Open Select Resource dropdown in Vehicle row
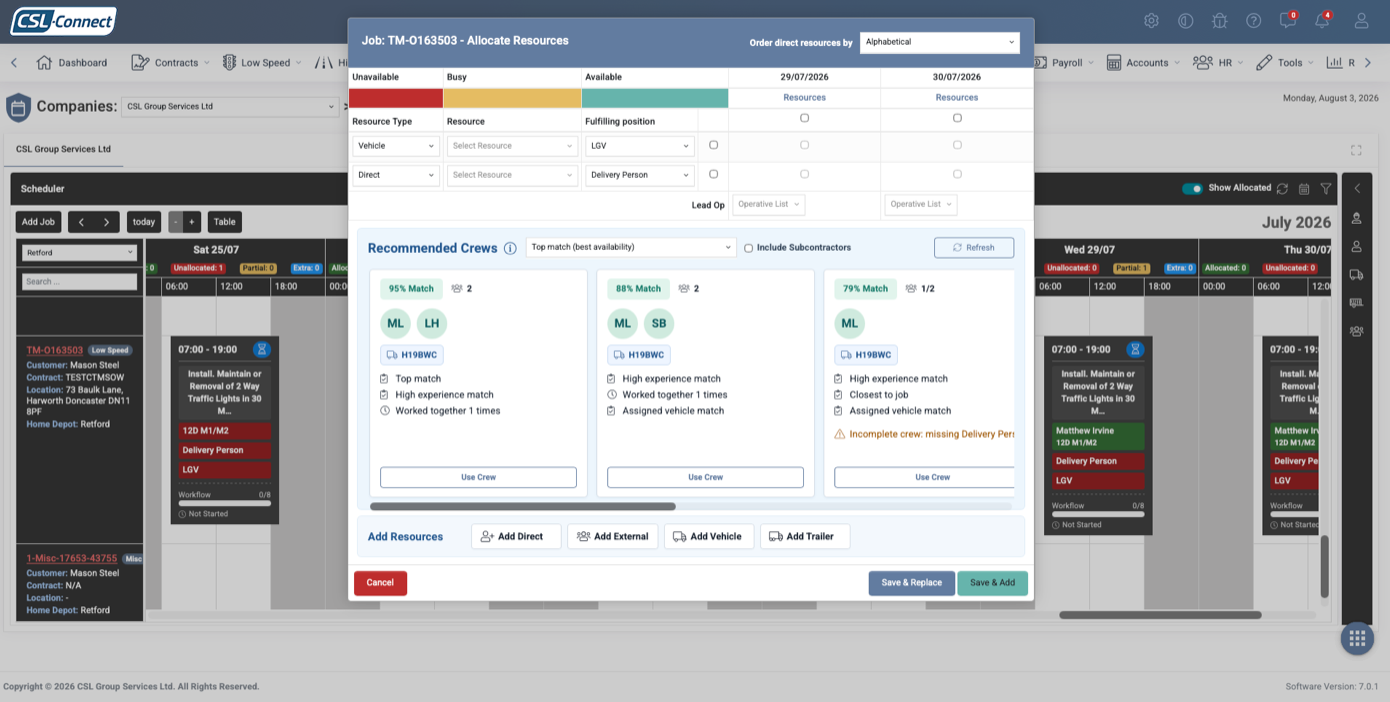This screenshot has height=702, width=1390. click(513, 146)
